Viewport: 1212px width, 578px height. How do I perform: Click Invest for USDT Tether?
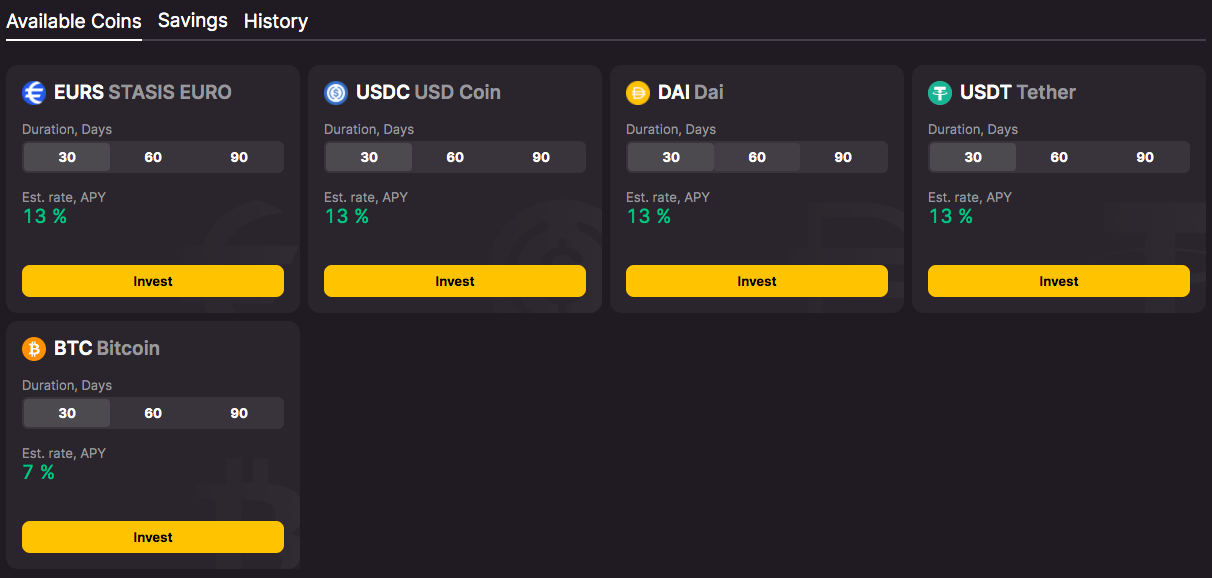coord(1059,281)
